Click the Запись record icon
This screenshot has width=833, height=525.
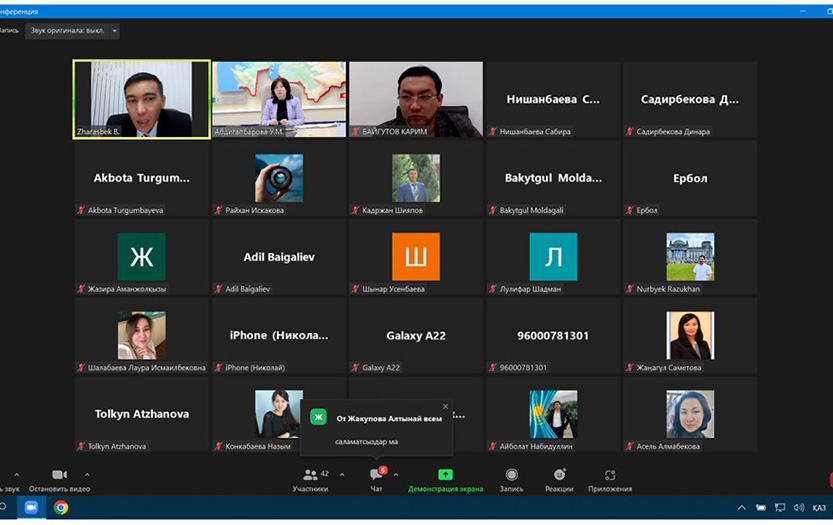coord(511,475)
